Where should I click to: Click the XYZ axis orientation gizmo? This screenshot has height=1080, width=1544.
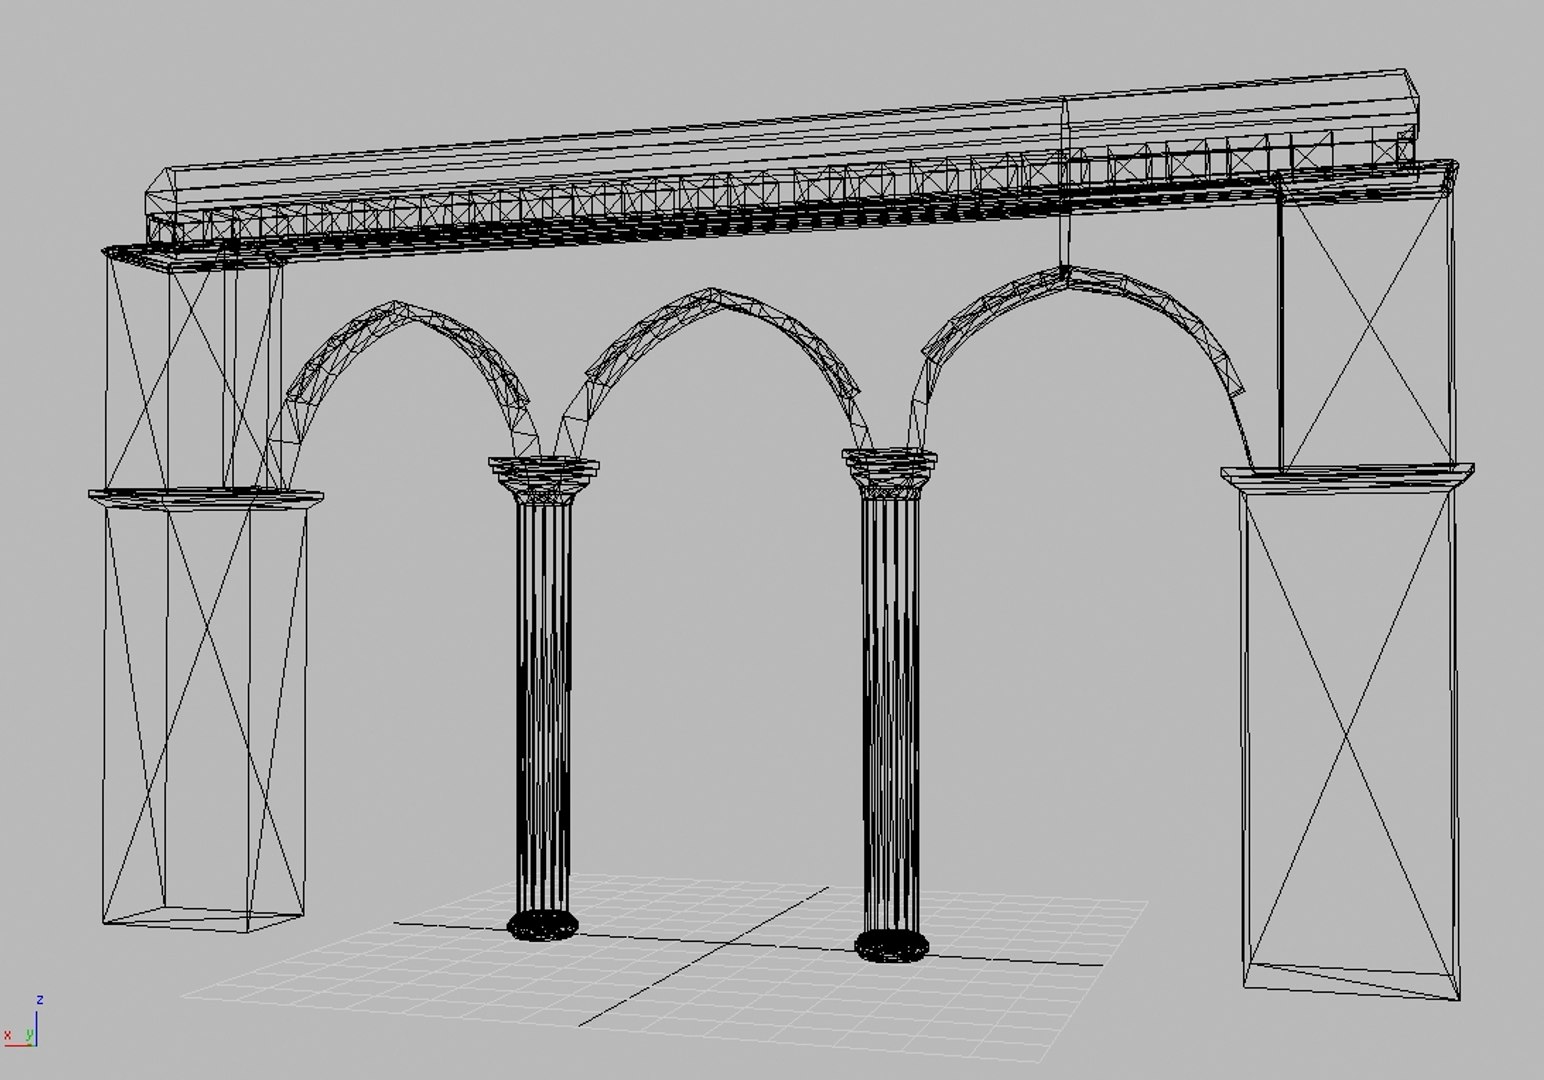click(23, 1021)
